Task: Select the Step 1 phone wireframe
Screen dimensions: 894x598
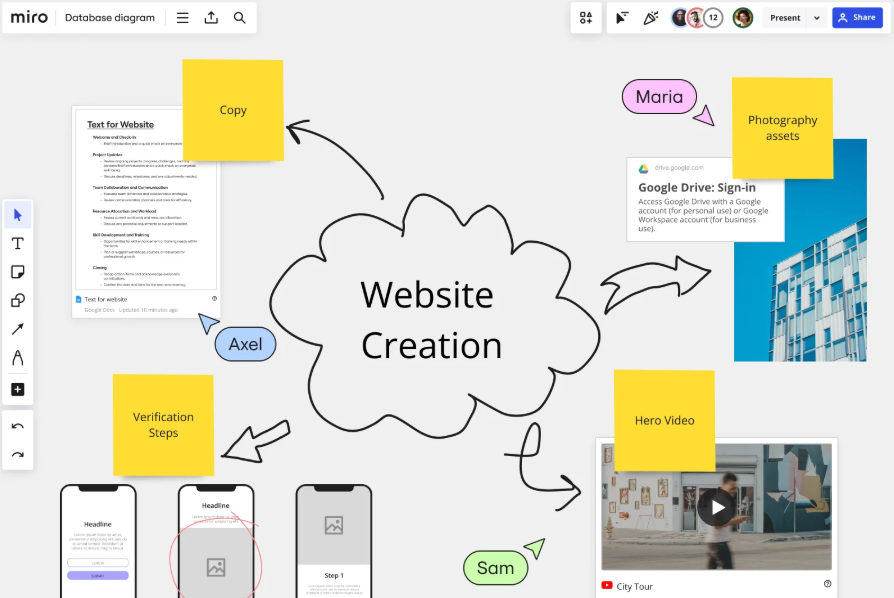Action: pyautogui.click(x=334, y=541)
